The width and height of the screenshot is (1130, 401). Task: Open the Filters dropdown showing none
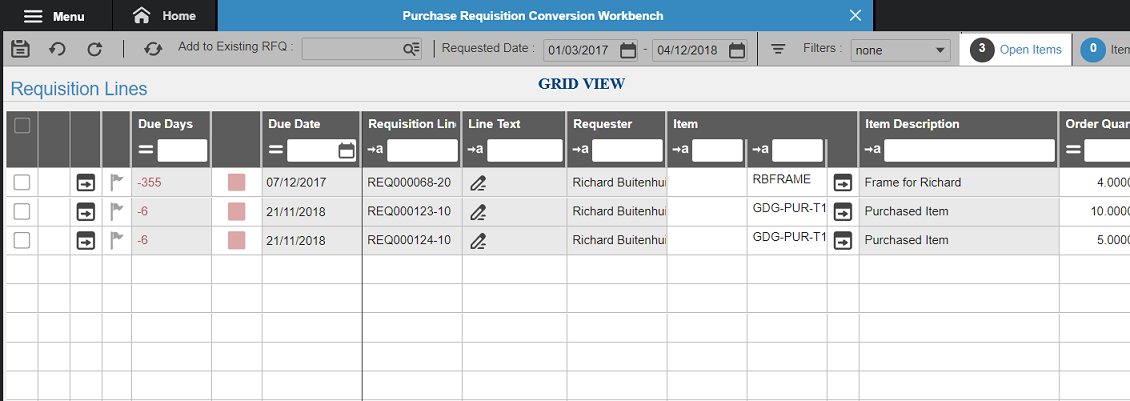click(900, 50)
